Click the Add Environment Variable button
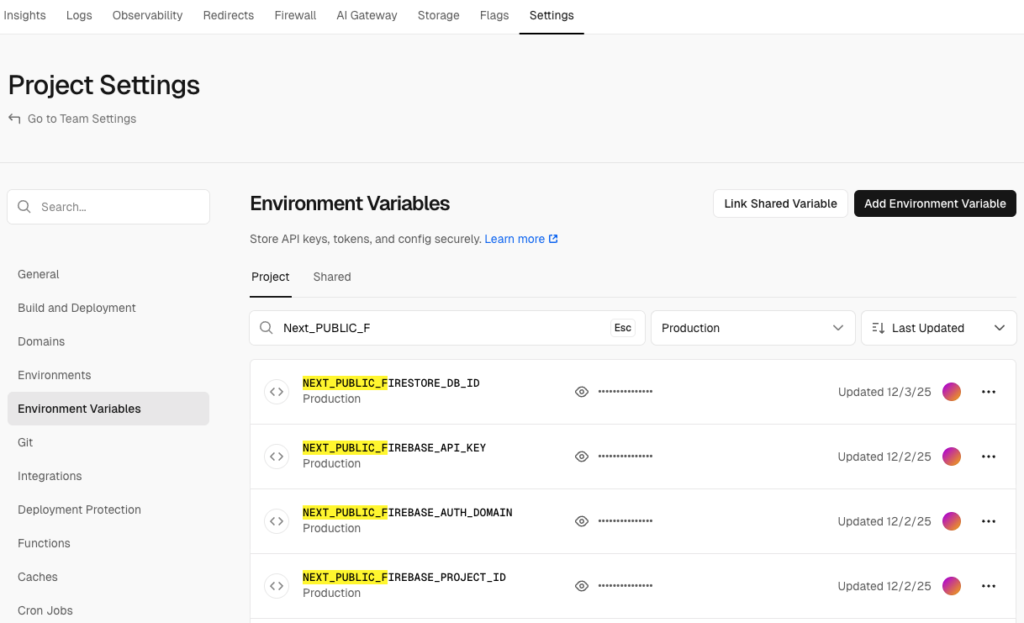The width and height of the screenshot is (1024, 623). 934,204
